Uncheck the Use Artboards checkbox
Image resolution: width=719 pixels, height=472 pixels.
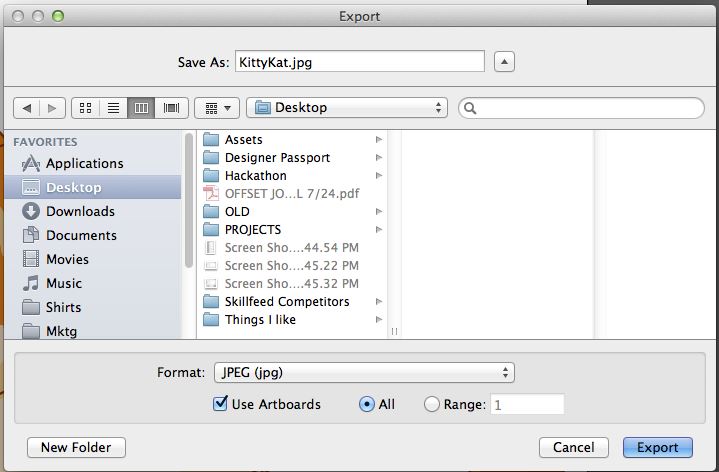[x=220, y=404]
